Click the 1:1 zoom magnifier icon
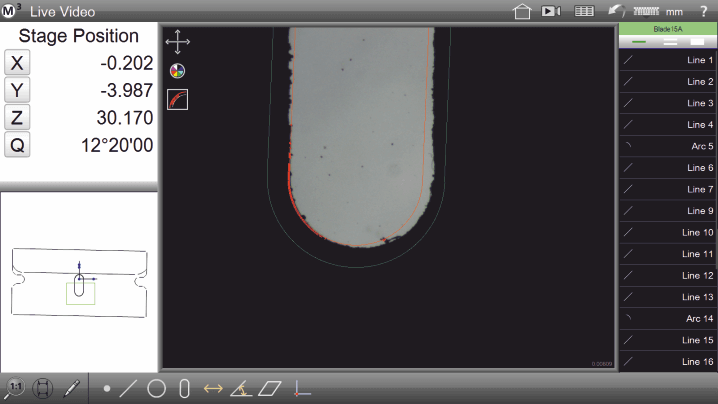The height and width of the screenshot is (404, 718). coord(16,388)
